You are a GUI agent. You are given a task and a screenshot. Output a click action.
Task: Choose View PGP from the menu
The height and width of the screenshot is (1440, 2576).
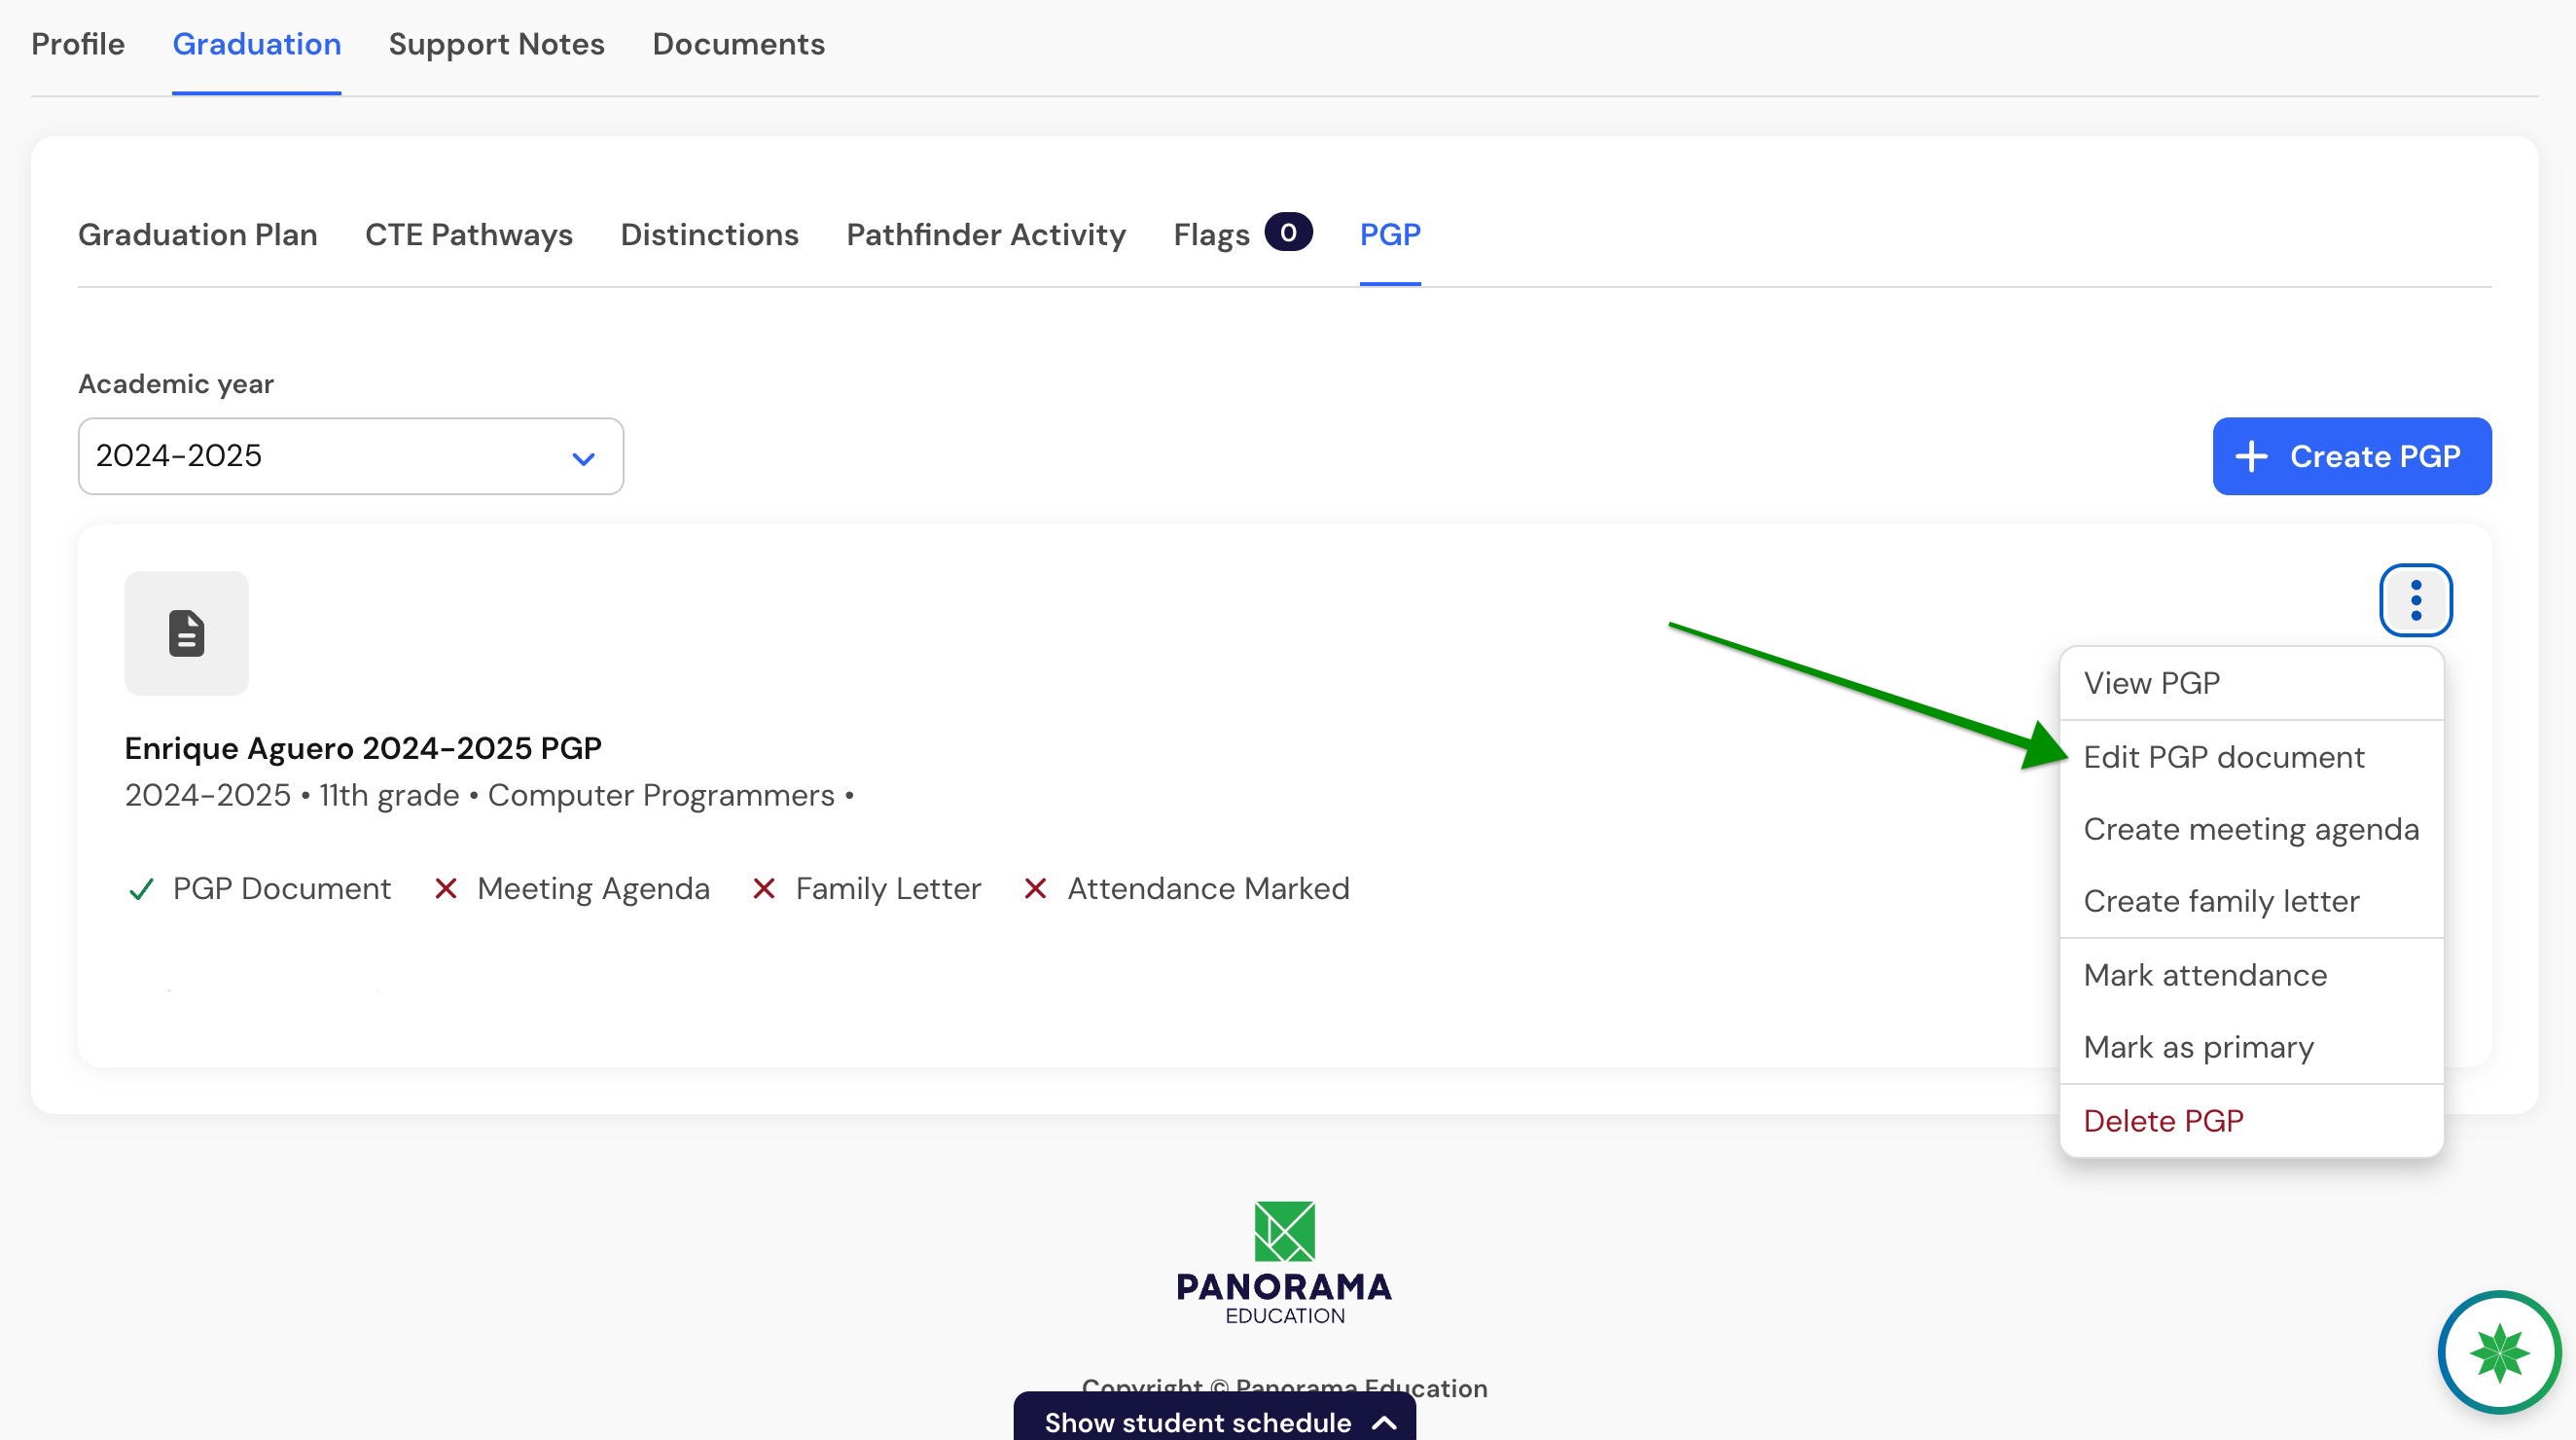2251,683
